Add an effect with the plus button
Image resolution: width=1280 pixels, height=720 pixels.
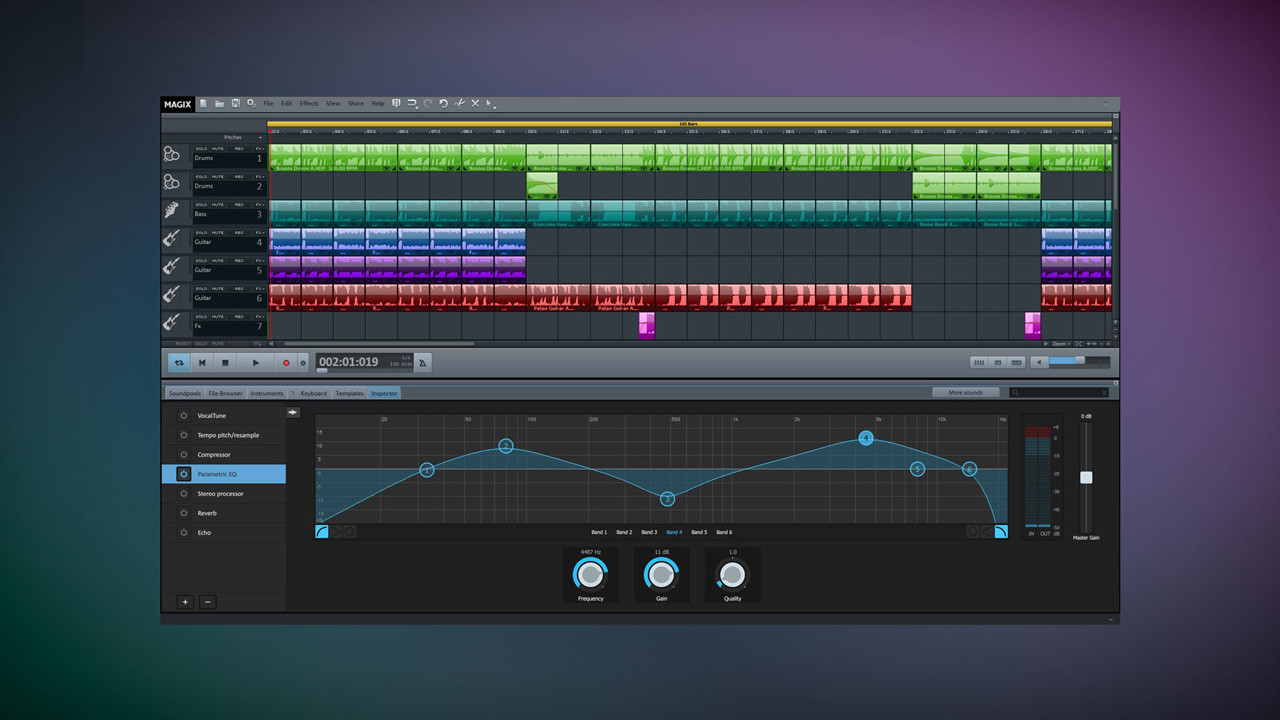coord(185,602)
